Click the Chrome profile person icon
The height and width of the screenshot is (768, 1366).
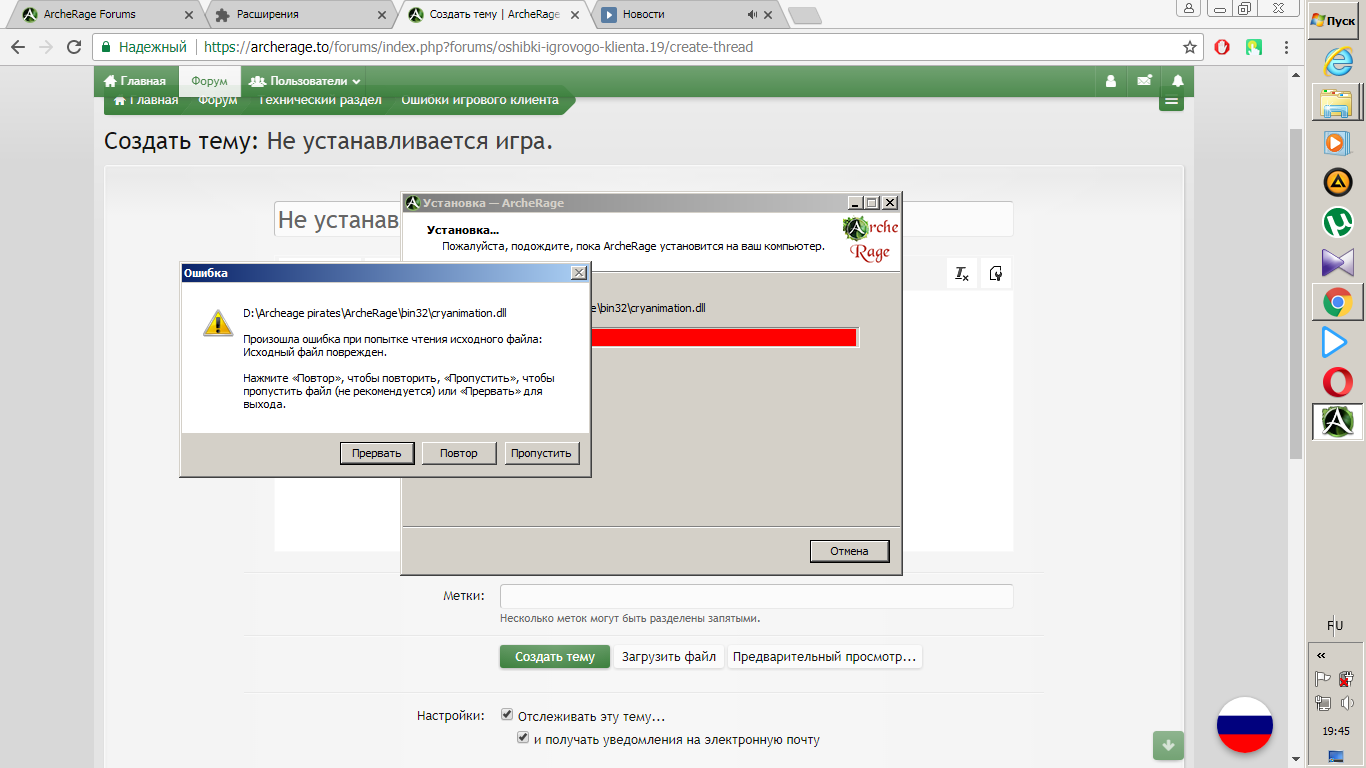(1189, 8)
